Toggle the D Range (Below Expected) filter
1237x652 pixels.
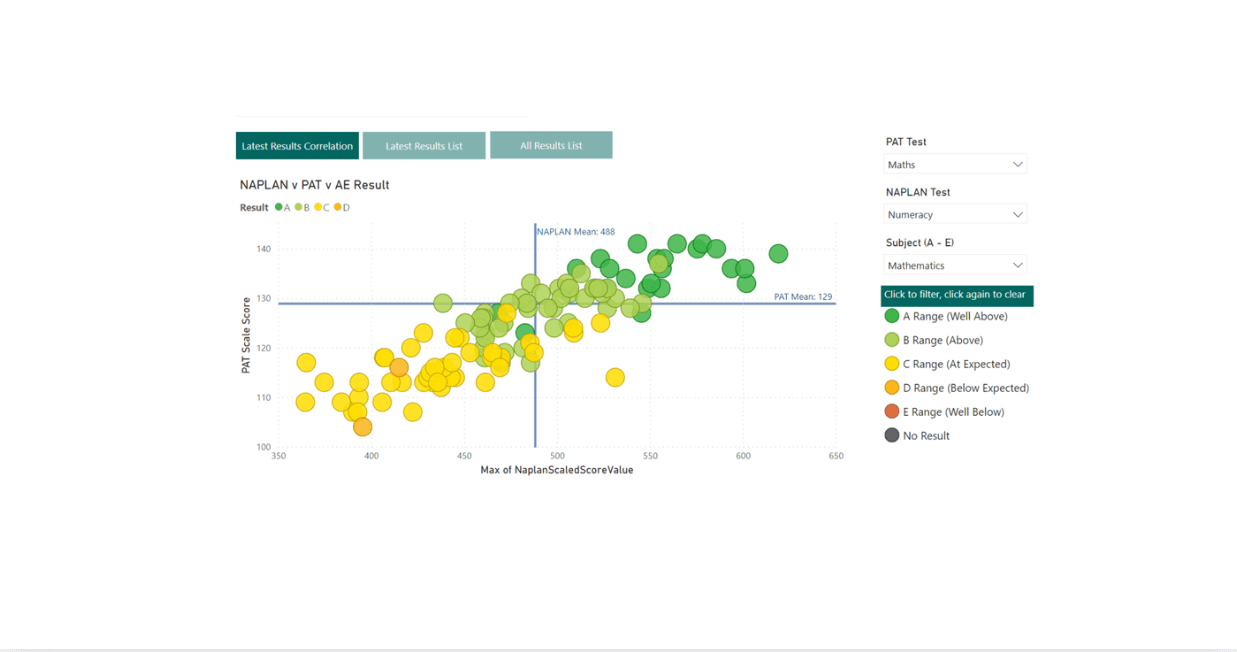coord(965,388)
